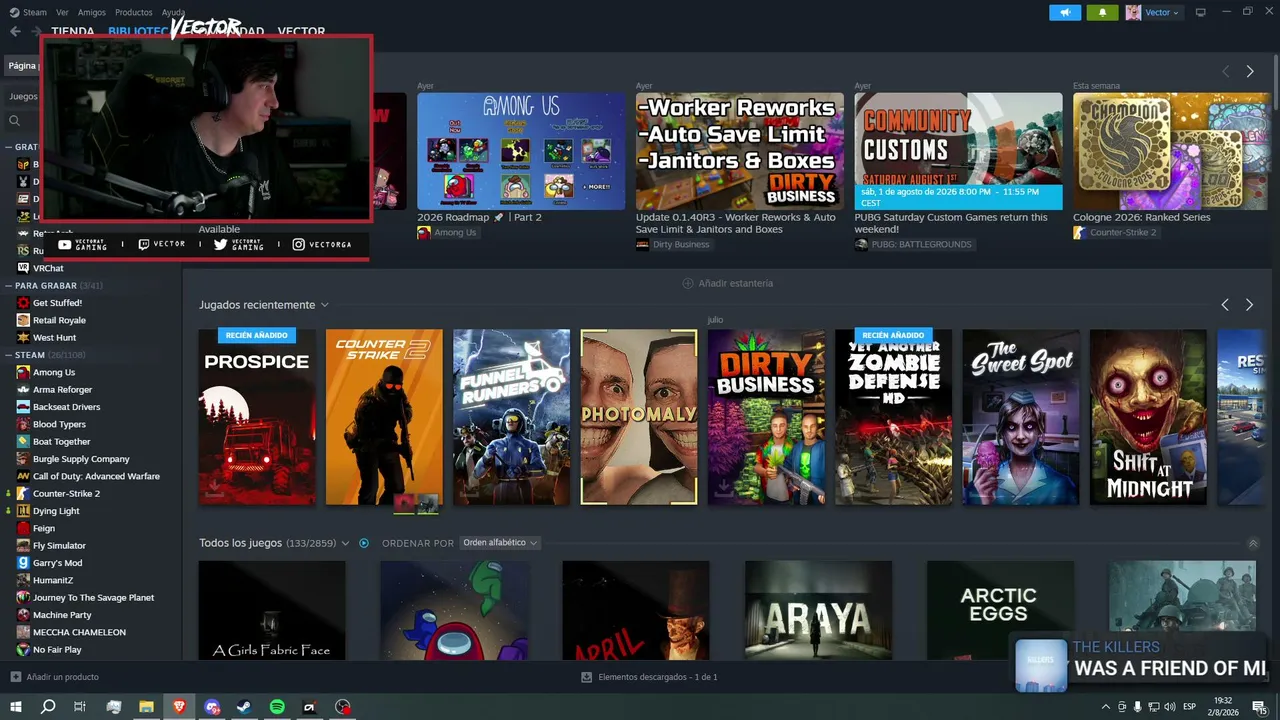Viewport: 1280px width, 720px height.
Task: Open the downloads manager icon in footer
Action: (586, 677)
